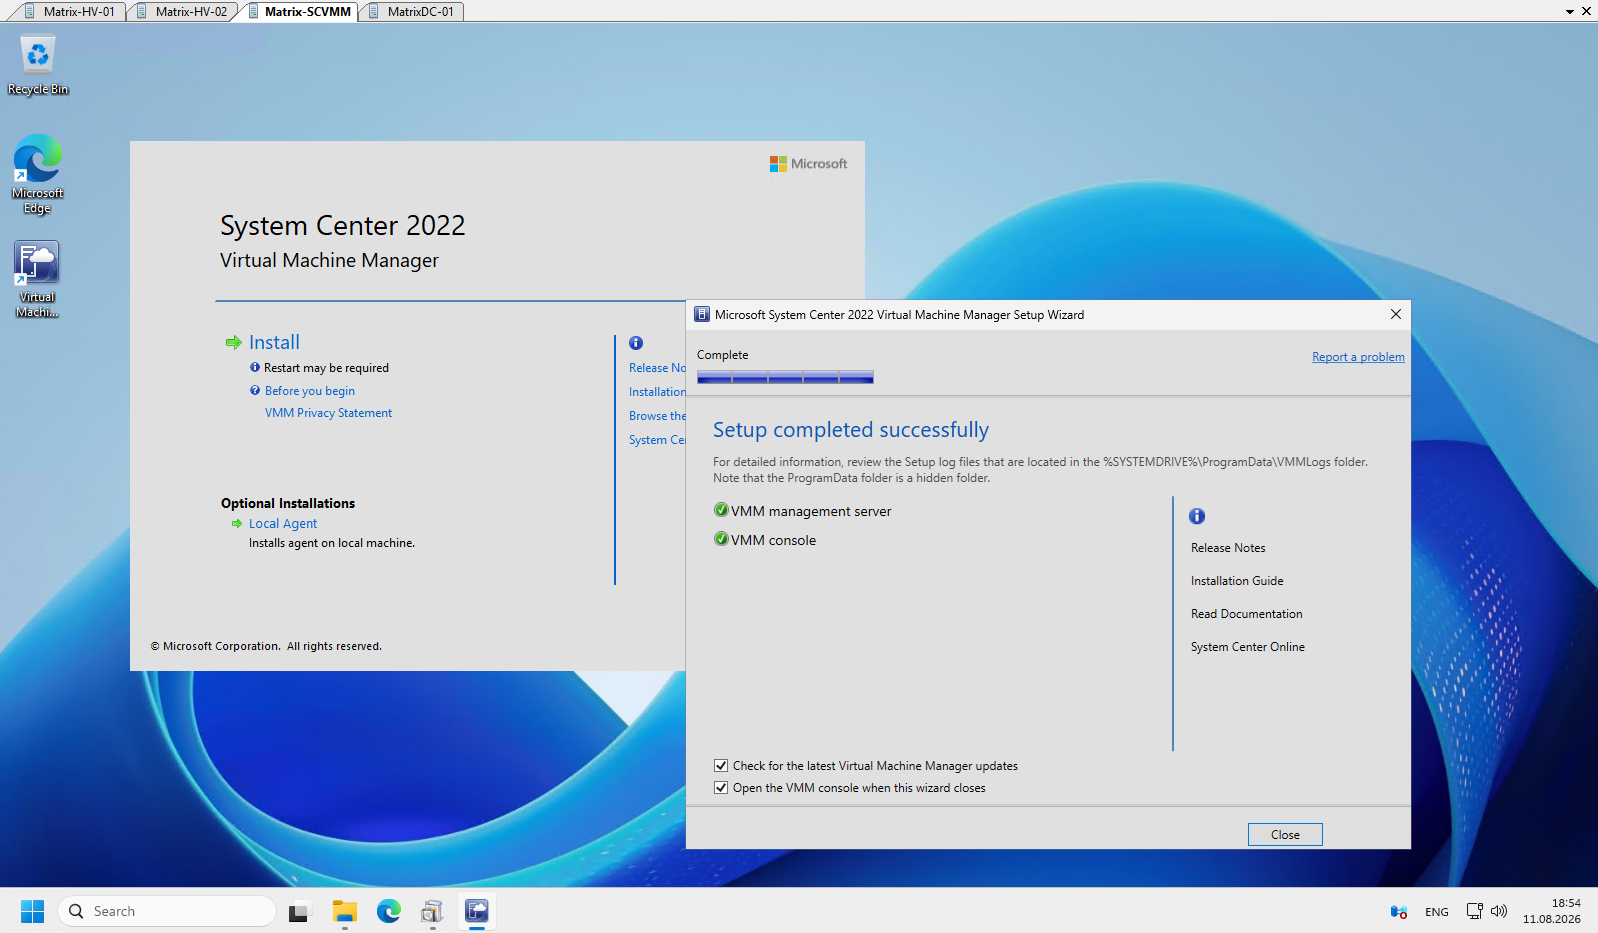The width and height of the screenshot is (1598, 933).
Task: Click Read Documentation in the Setup Wizard
Action: click(1247, 614)
